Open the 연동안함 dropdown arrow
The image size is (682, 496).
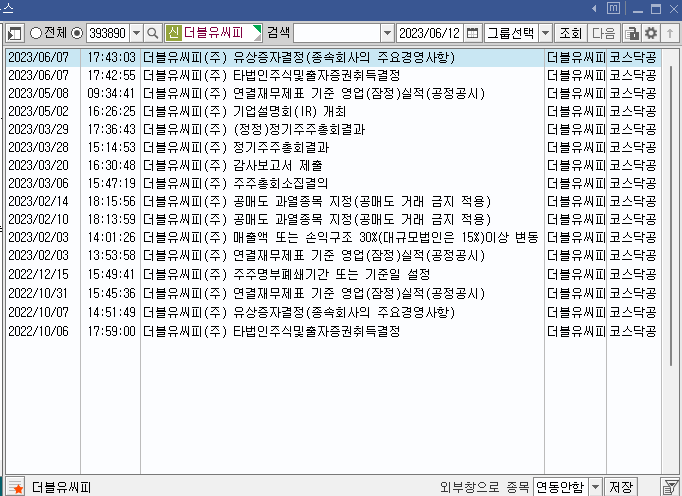coord(595,486)
